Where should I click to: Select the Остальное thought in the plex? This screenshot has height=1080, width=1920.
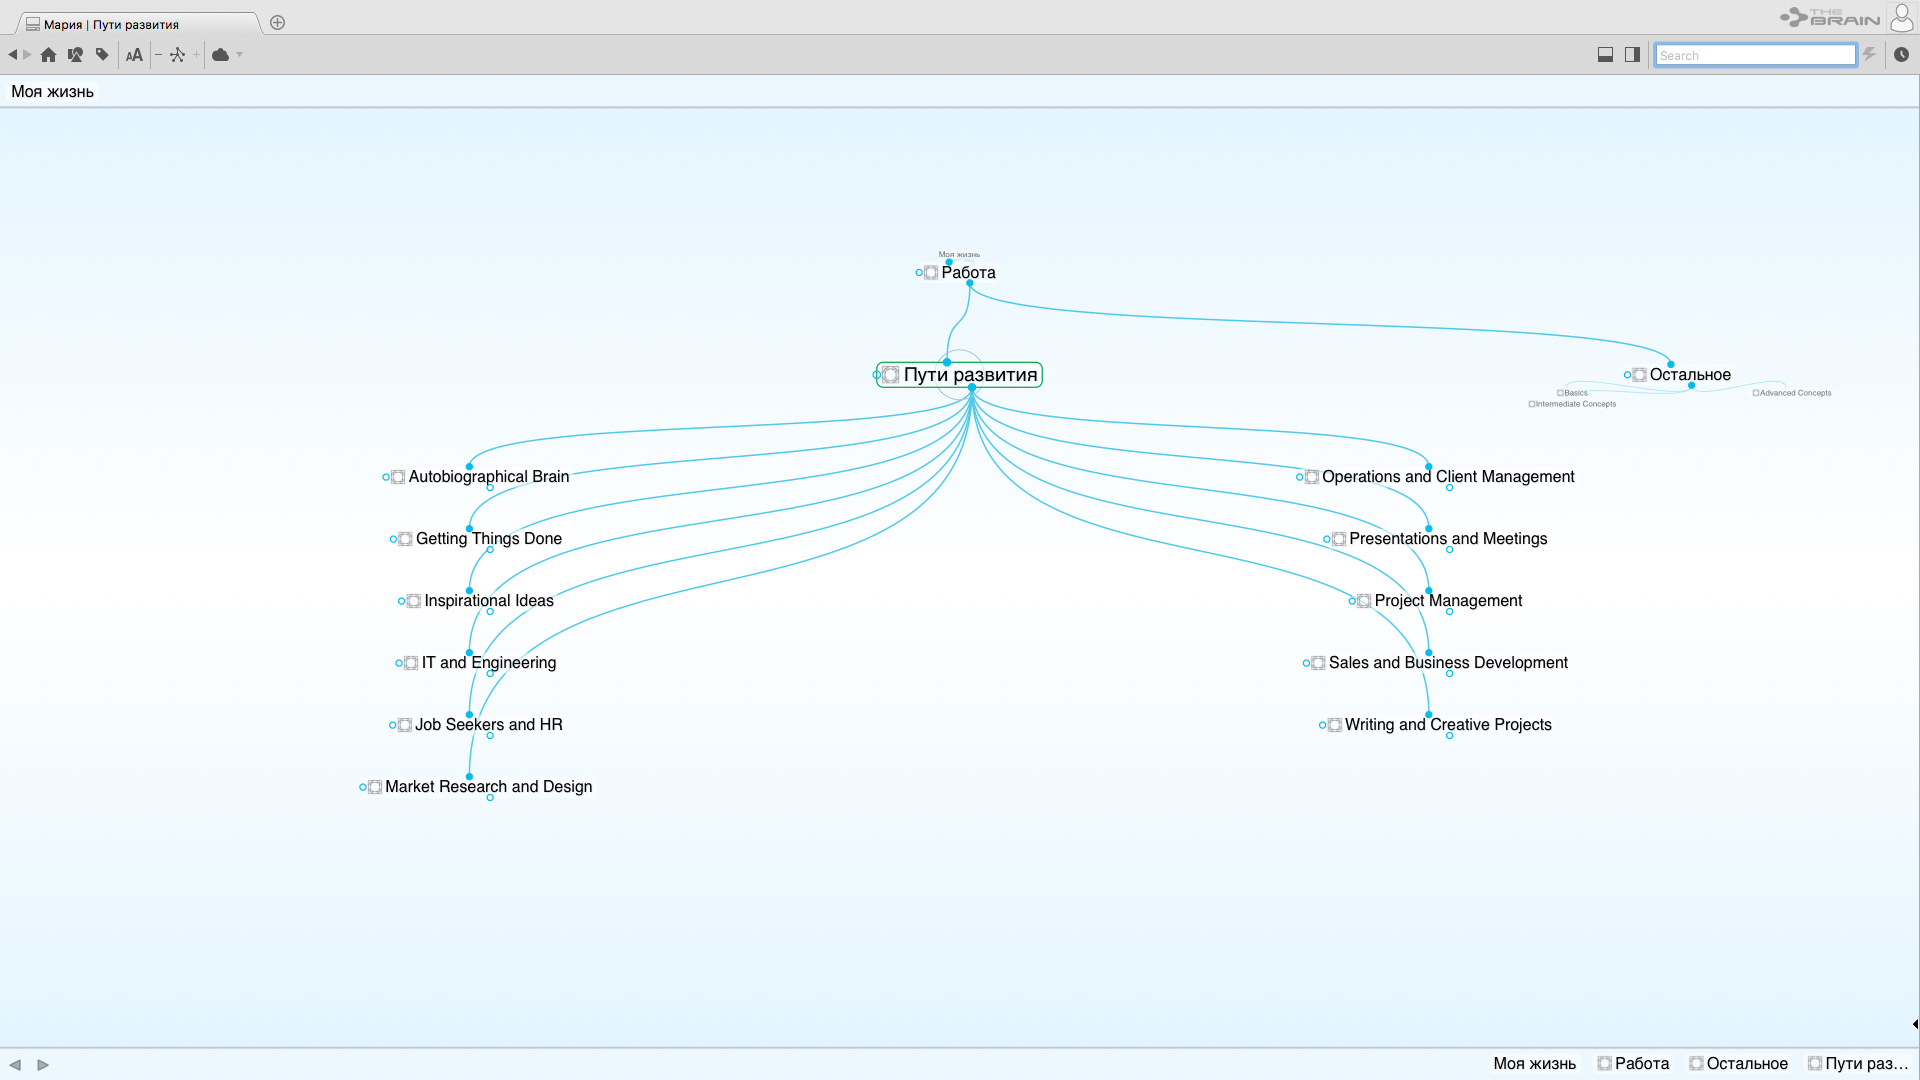[x=1690, y=375]
